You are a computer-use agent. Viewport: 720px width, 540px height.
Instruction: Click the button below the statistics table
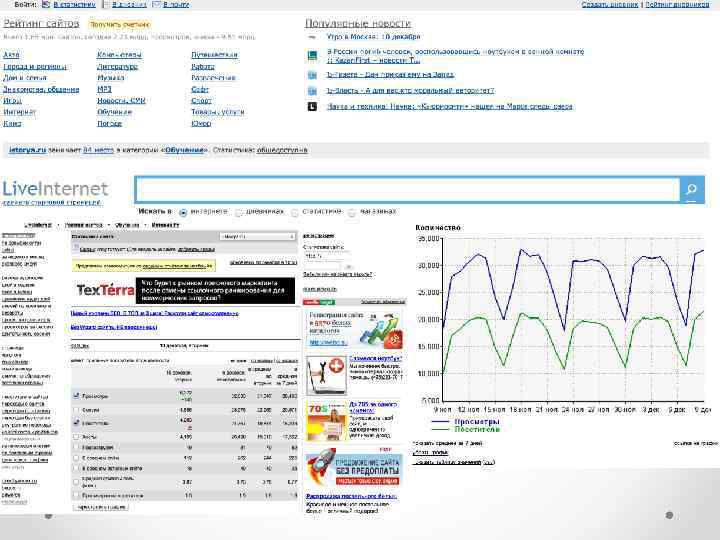(x=101, y=507)
